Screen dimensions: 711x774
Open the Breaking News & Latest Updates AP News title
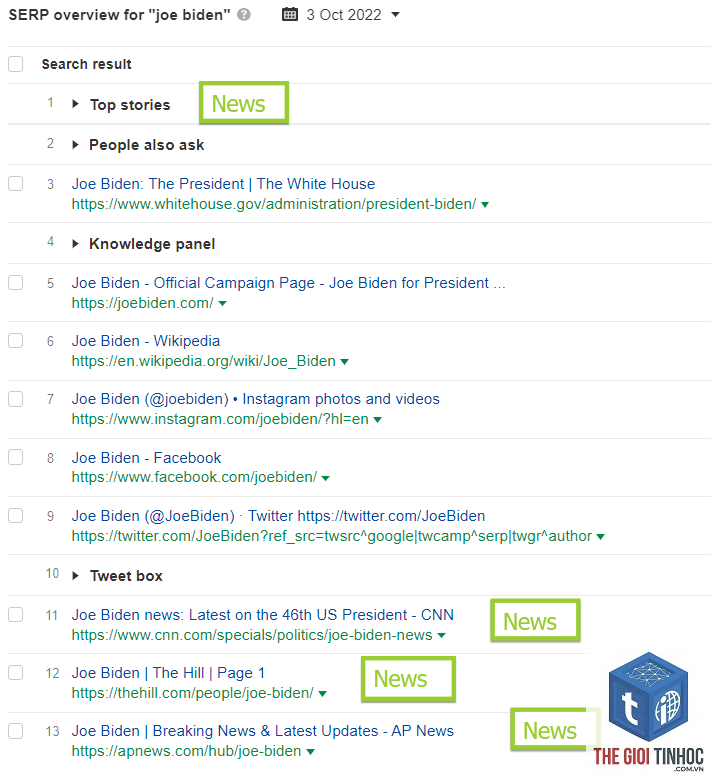[x=262, y=731]
